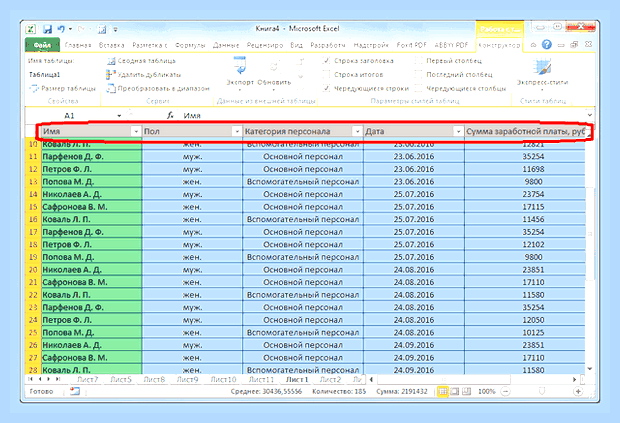Viewport: 620px width, 423px height.
Task: Open Customize Quick Access Toolbar dropdown
Action: pos(115,29)
